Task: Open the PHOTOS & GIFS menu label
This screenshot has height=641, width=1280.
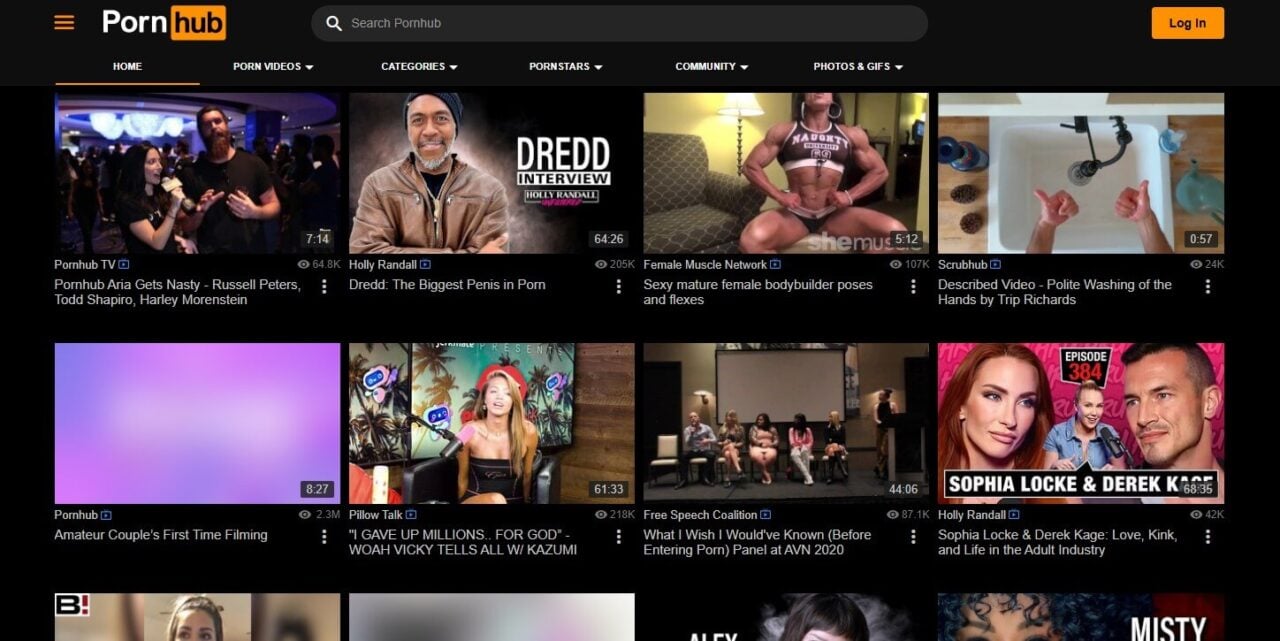Action: point(851,66)
